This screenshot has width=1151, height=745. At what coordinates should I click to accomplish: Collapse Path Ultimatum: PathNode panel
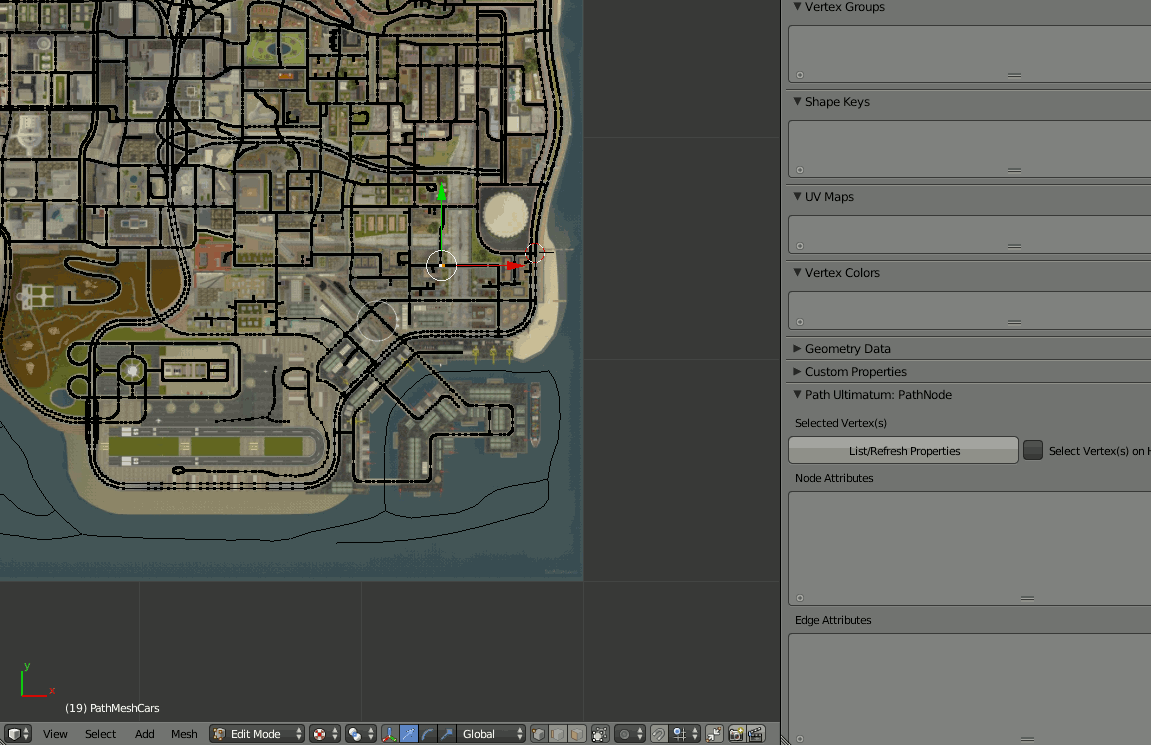(797, 394)
